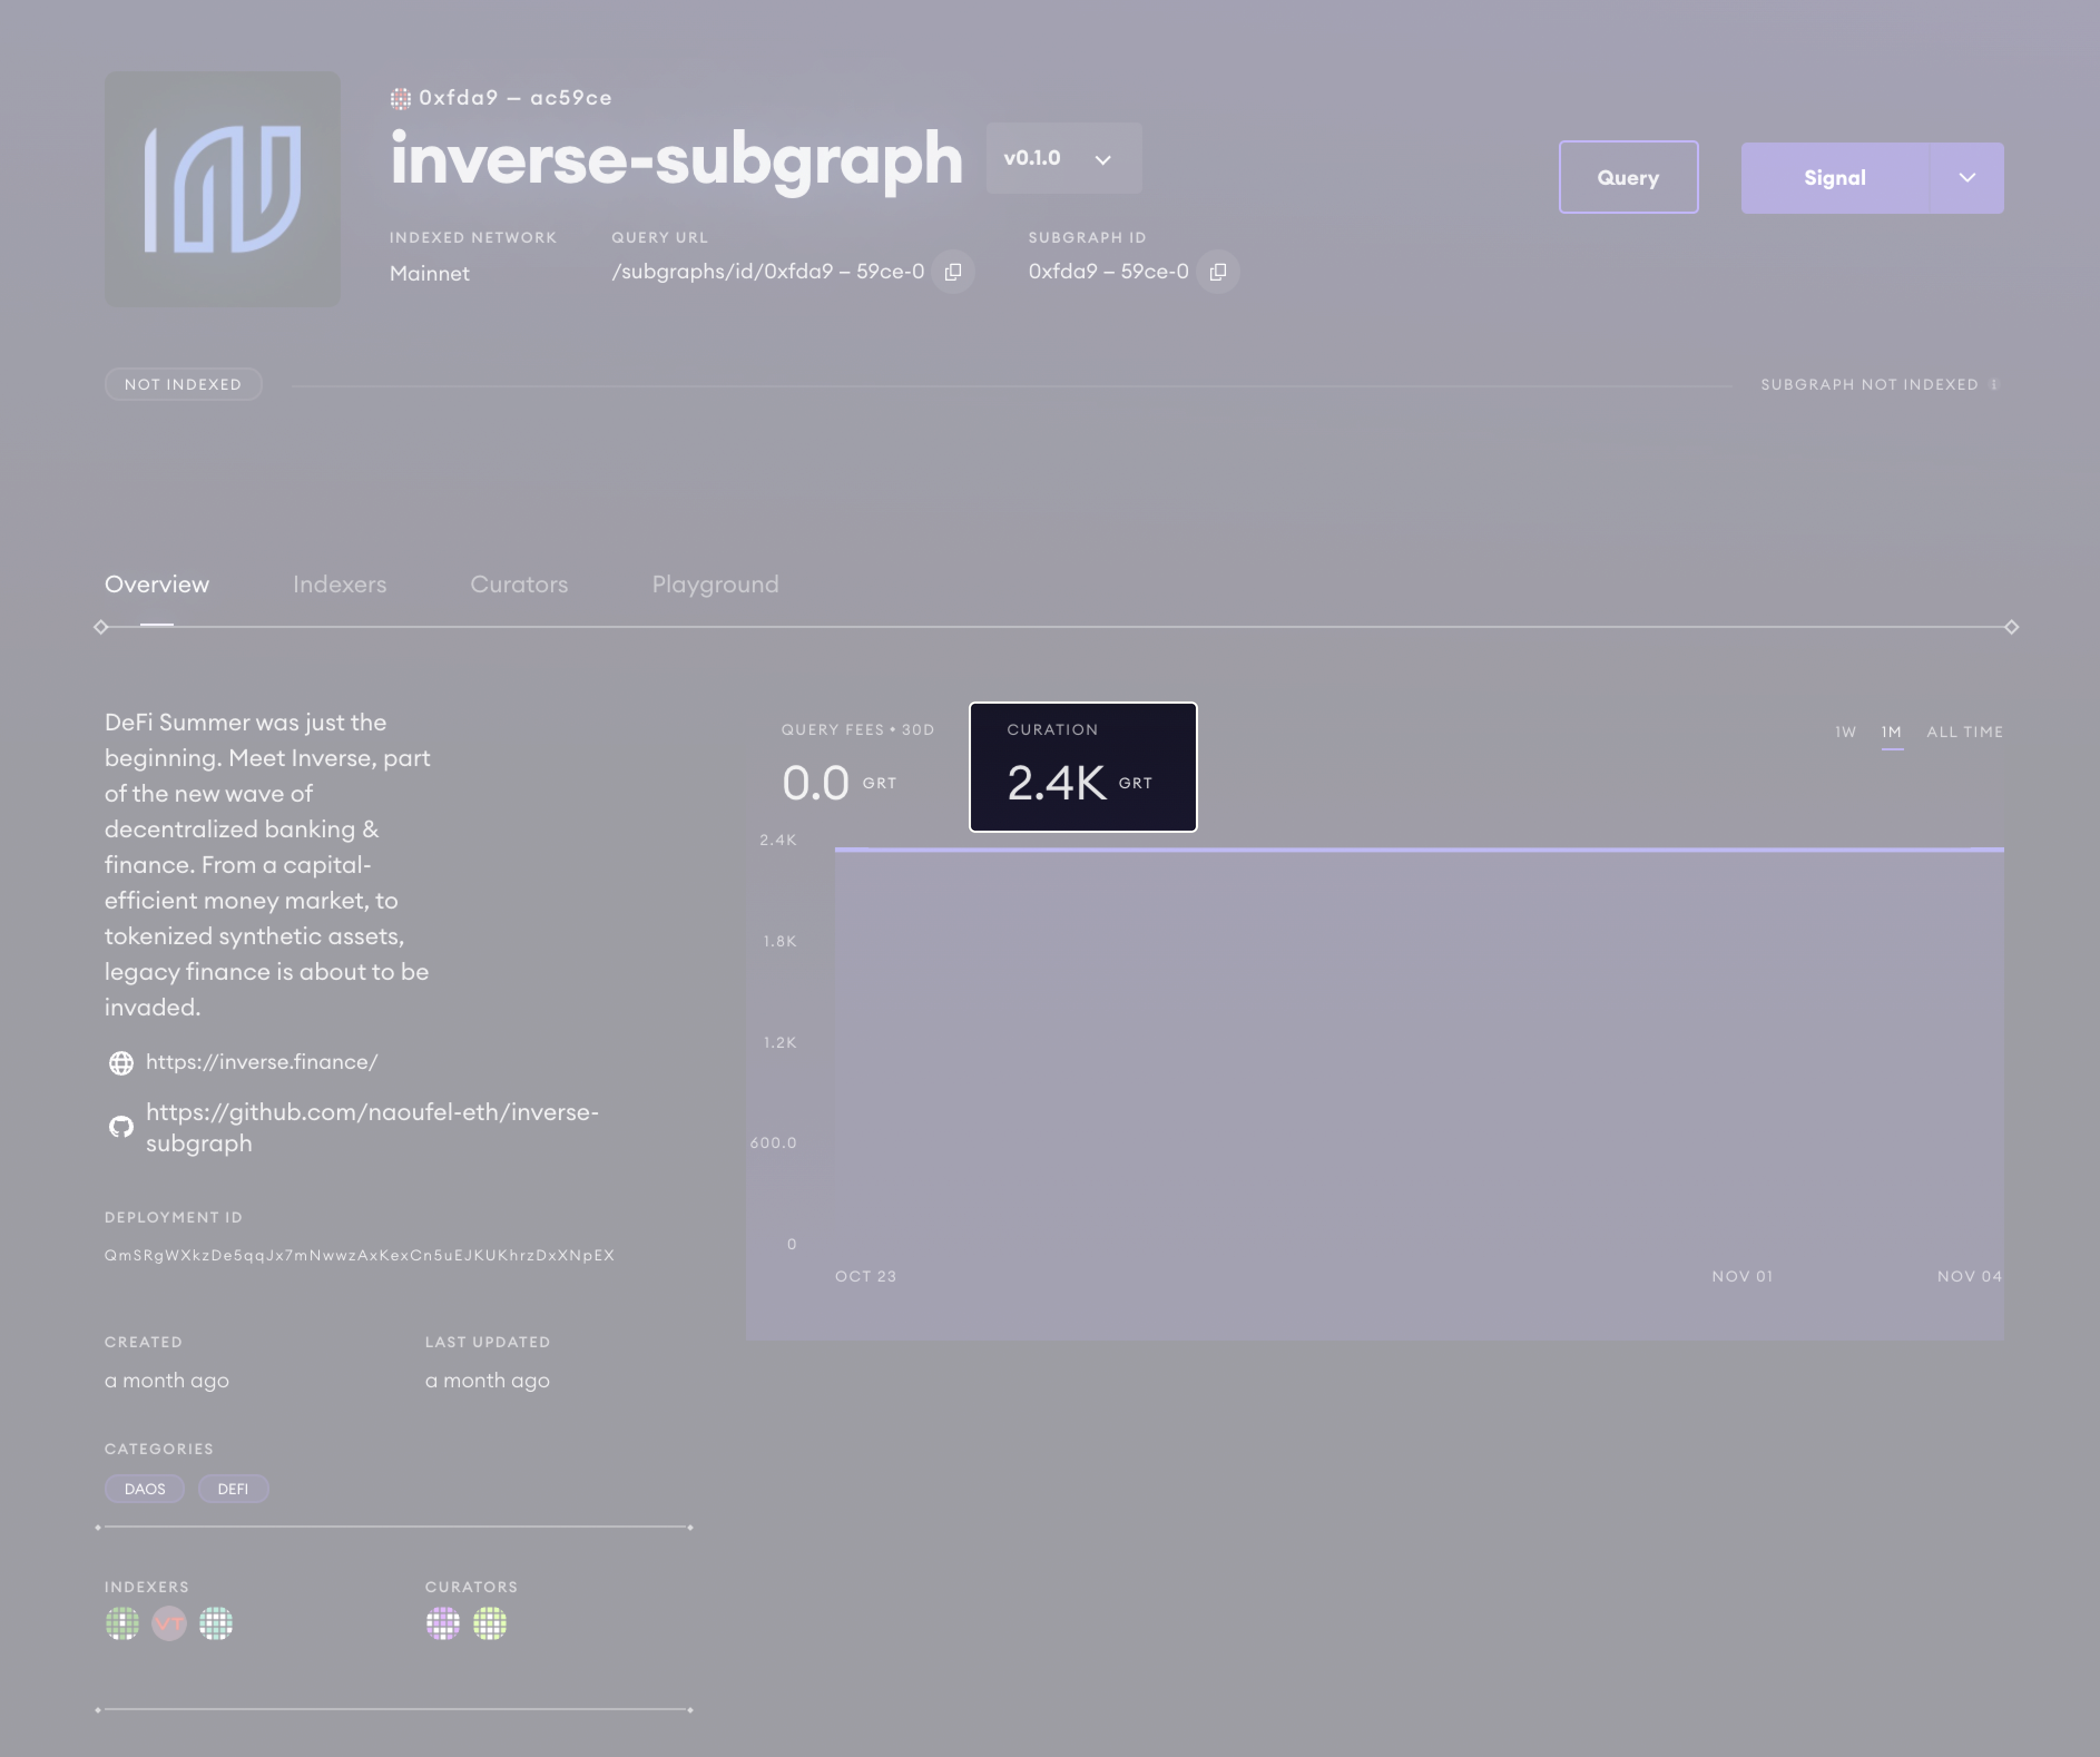Open the yellow-green curator avatar
The width and height of the screenshot is (2100, 1757).
(x=490, y=1623)
